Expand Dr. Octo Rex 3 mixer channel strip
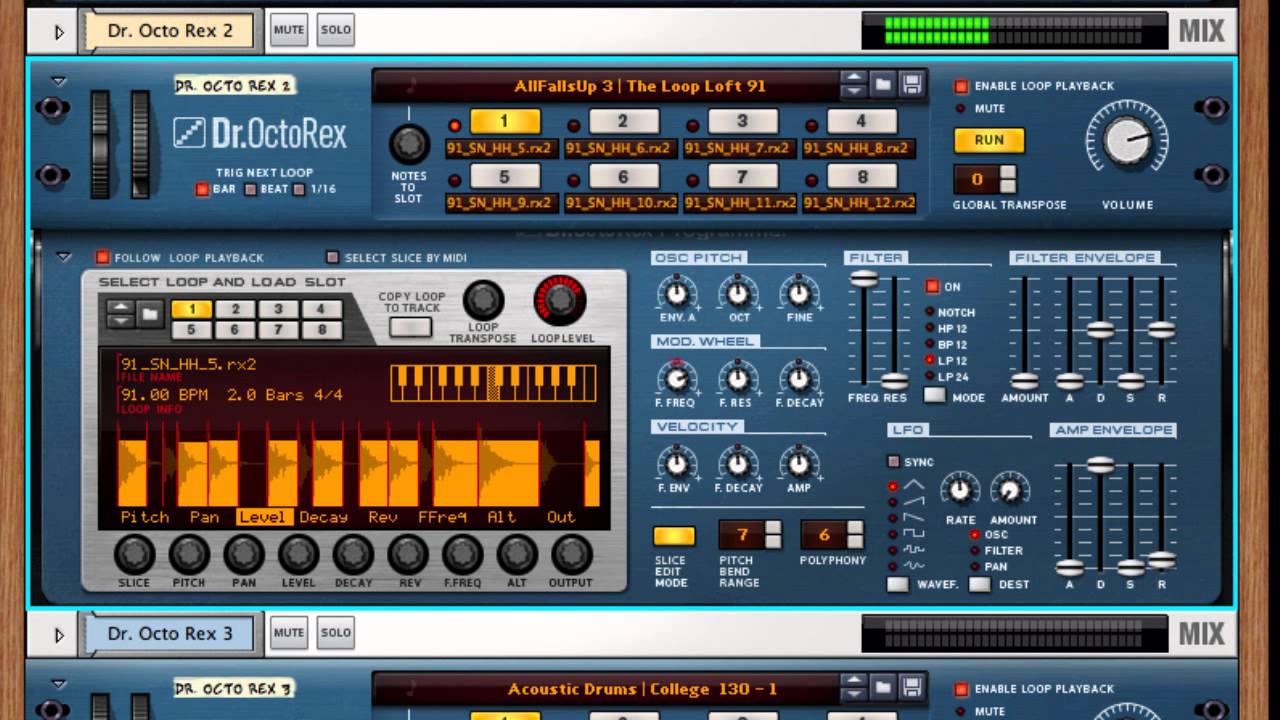Image resolution: width=1280 pixels, height=720 pixels. [x=59, y=634]
